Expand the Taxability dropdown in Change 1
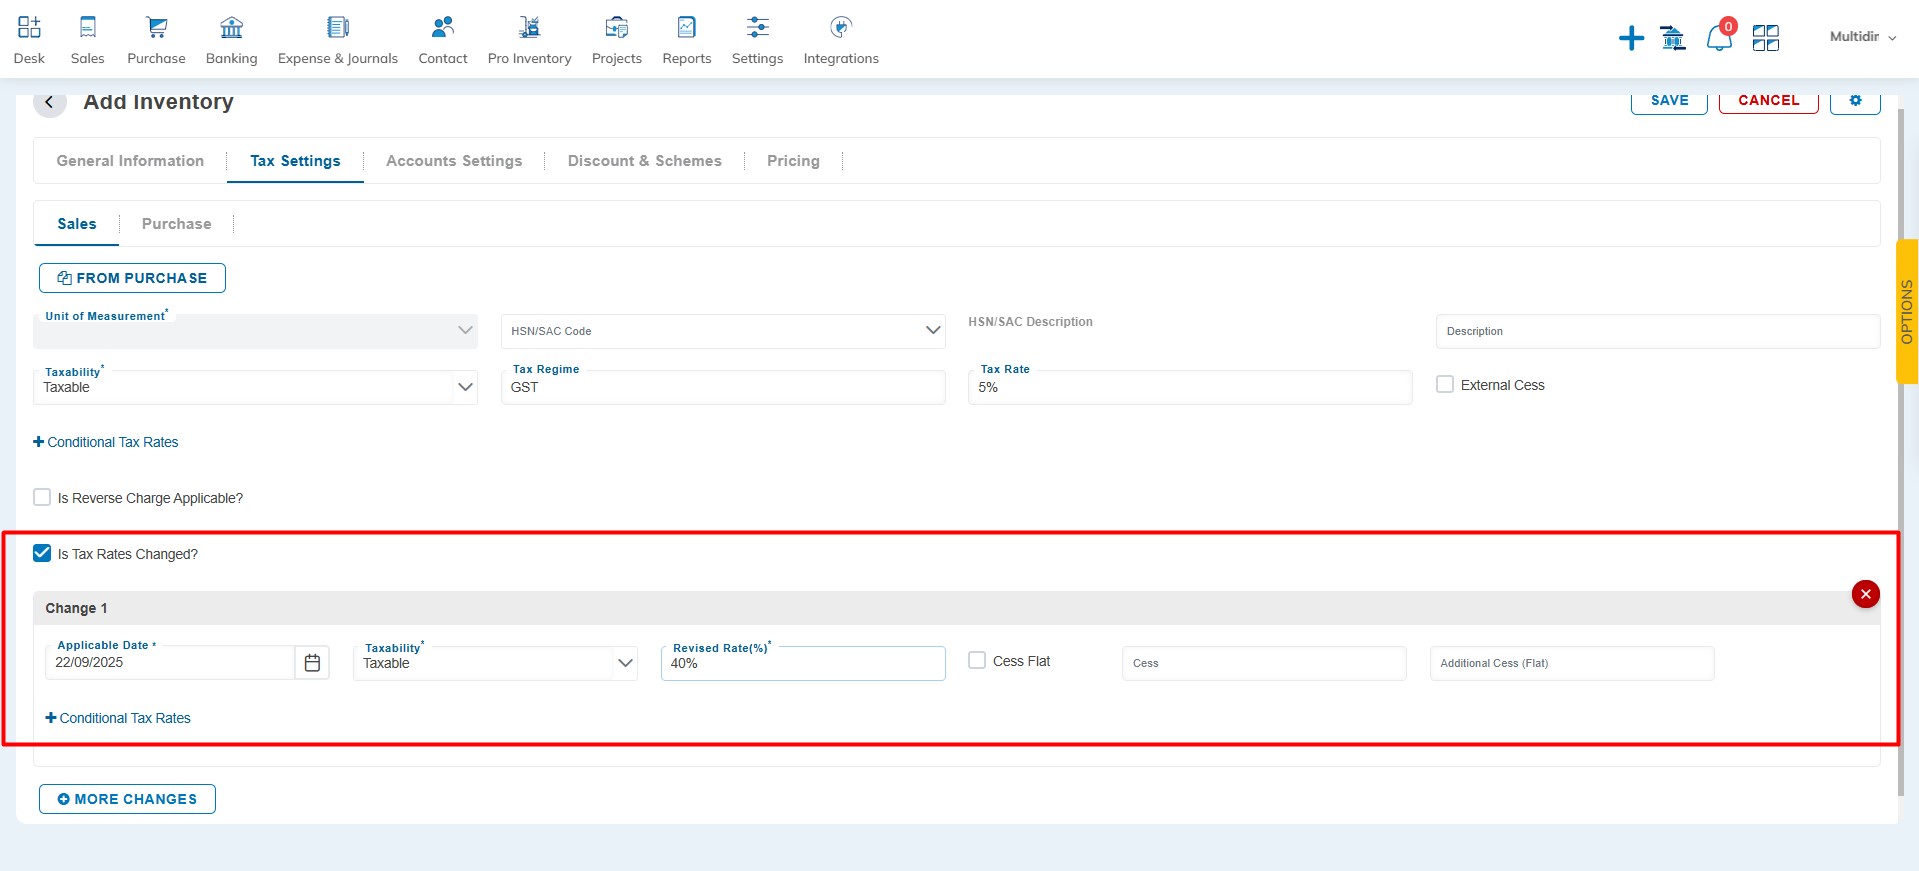Image resolution: width=1919 pixels, height=871 pixels. (625, 663)
